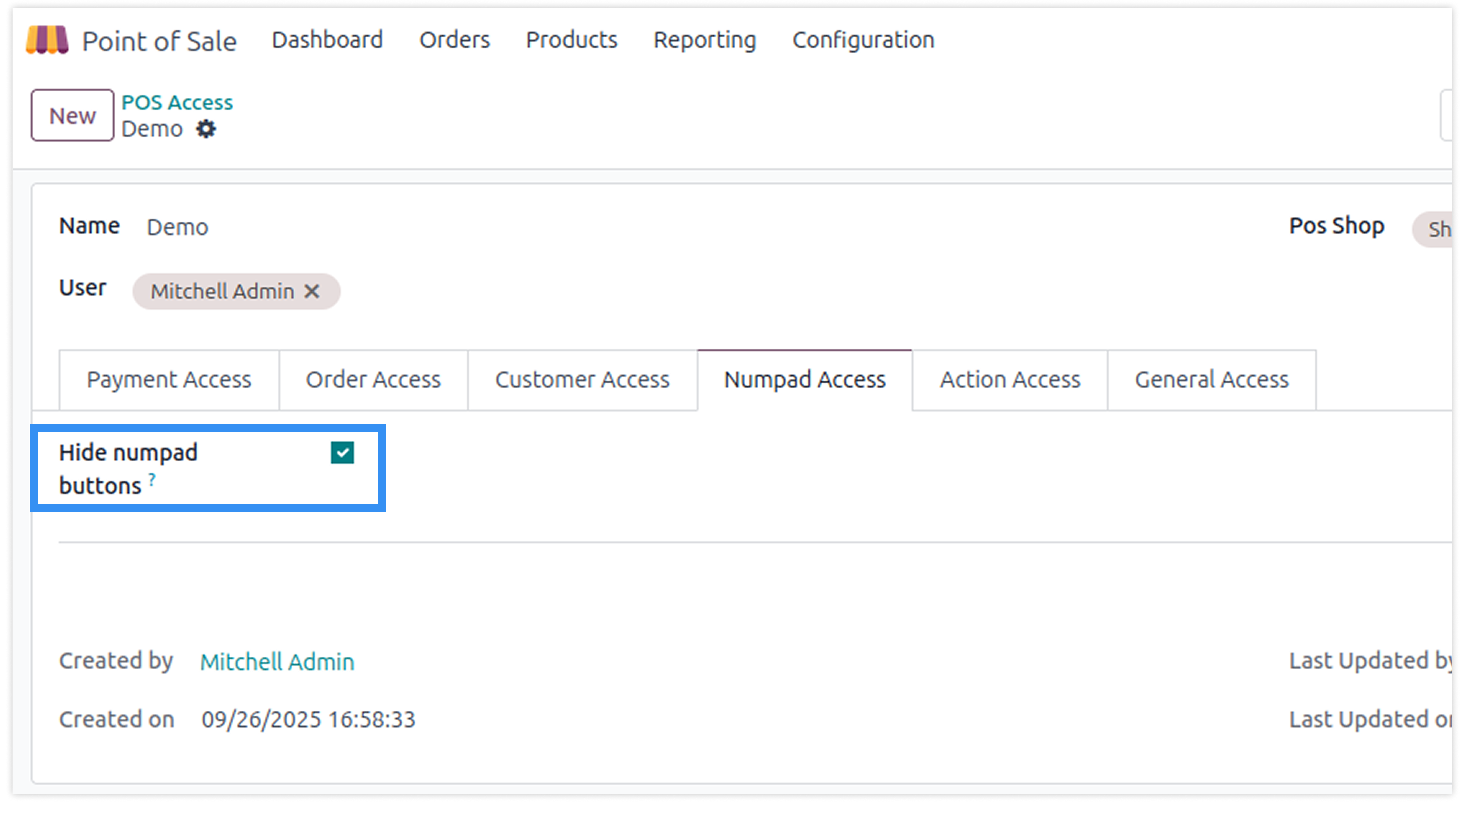
Task: Open the Configuration menu
Action: [863, 40]
